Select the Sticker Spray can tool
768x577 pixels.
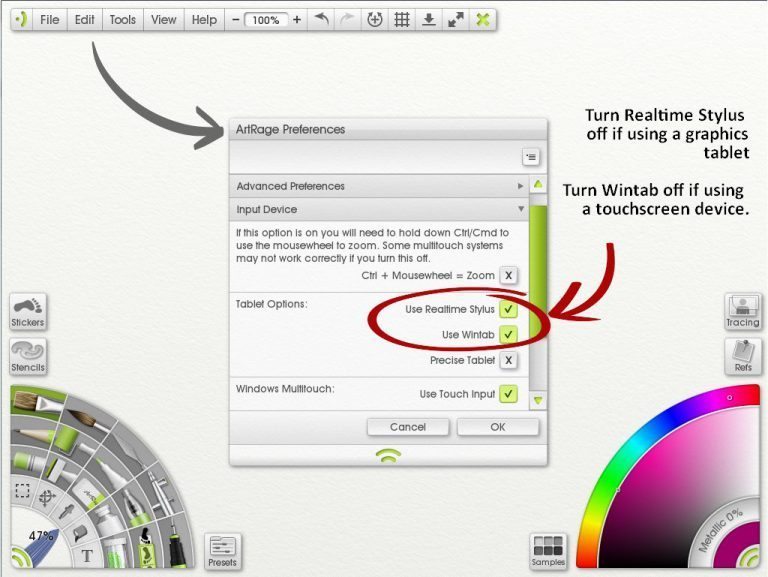(147, 549)
